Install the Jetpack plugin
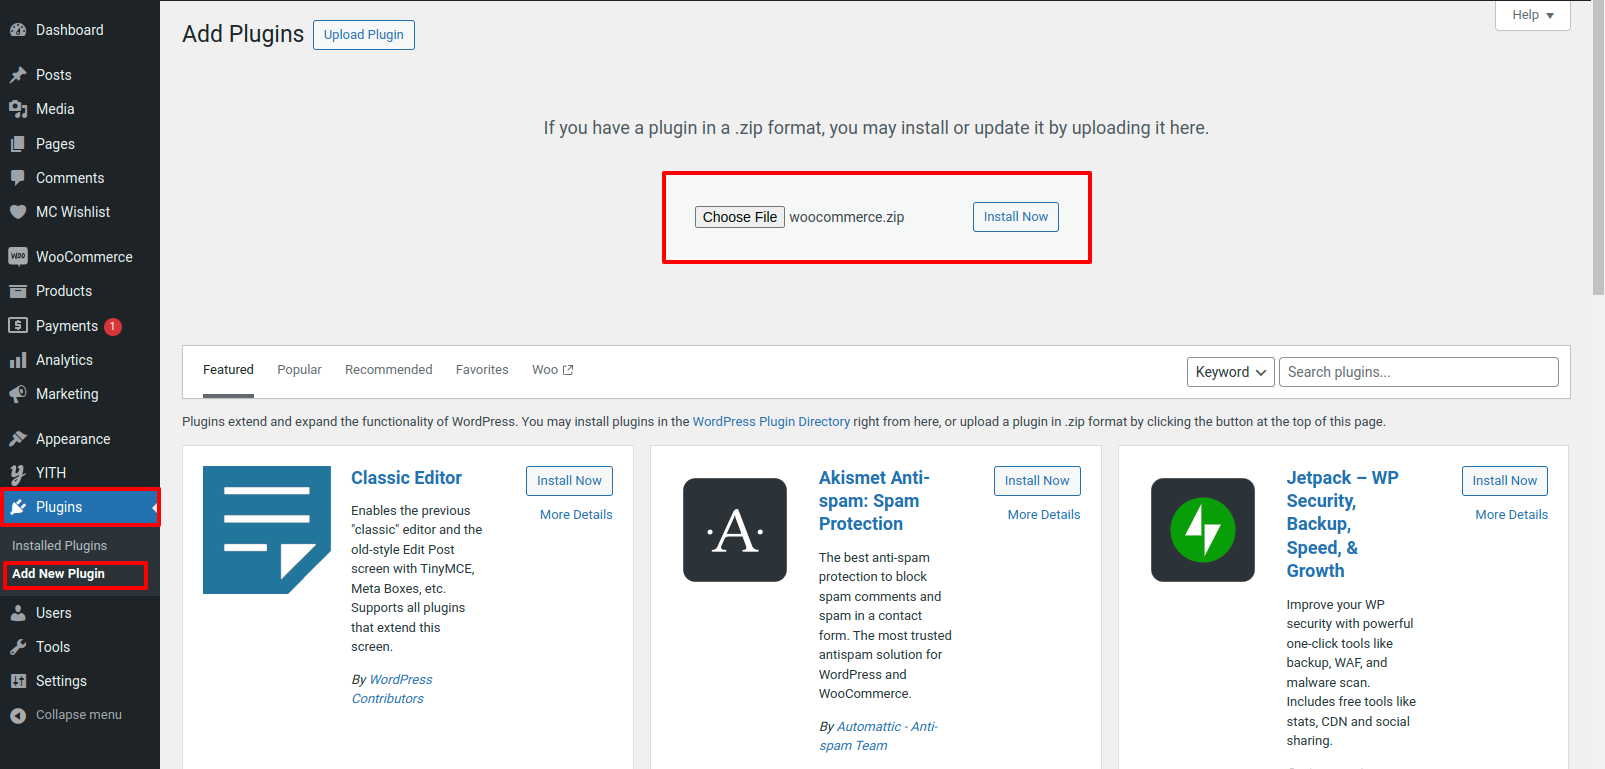This screenshot has width=1605, height=769. click(1505, 481)
